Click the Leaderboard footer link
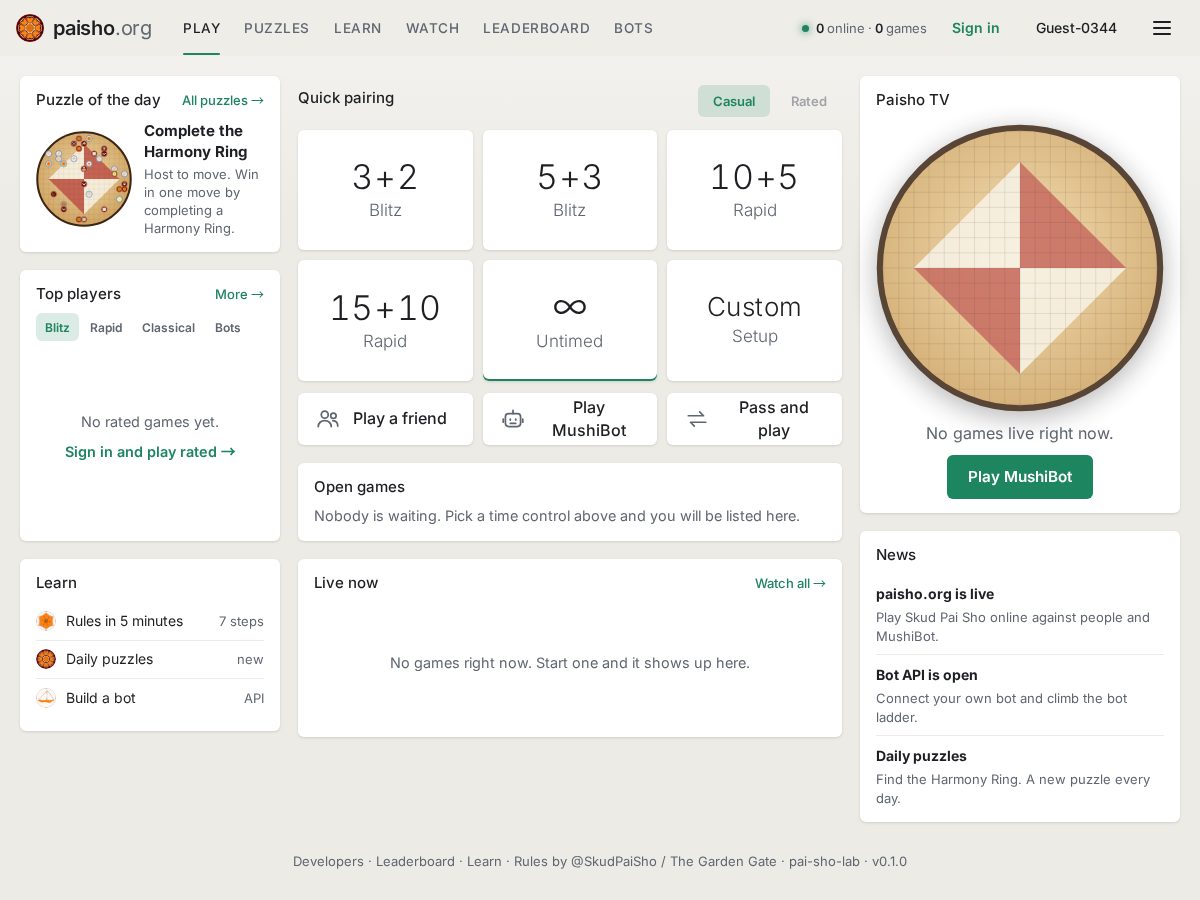 pyautogui.click(x=415, y=861)
